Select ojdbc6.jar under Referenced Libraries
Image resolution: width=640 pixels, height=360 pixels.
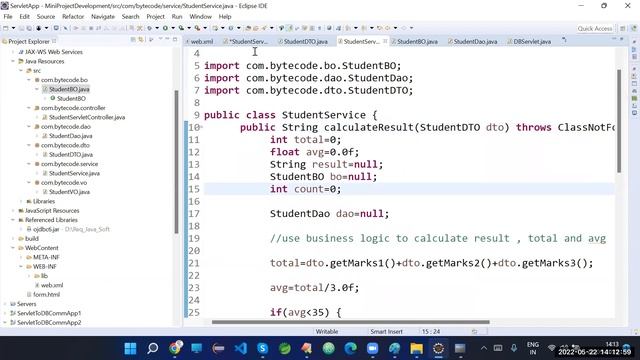[46, 229]
